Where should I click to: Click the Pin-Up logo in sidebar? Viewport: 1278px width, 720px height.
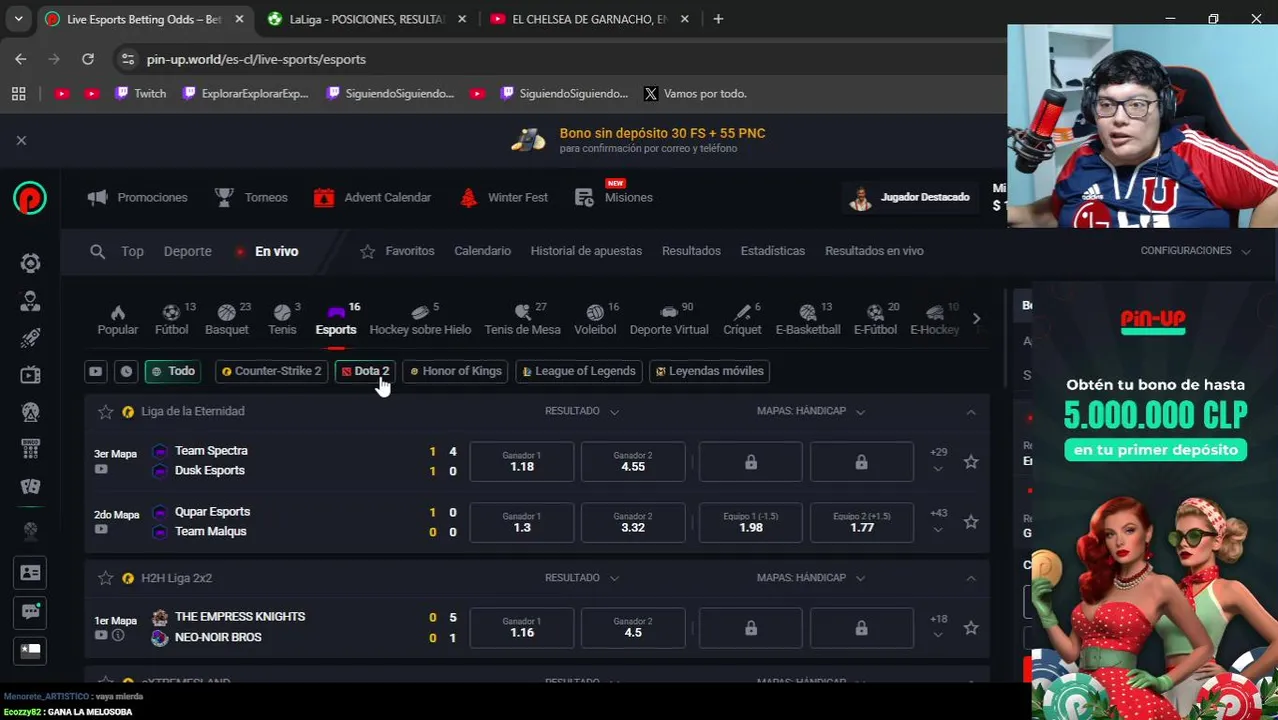click(x=30, y=198)
